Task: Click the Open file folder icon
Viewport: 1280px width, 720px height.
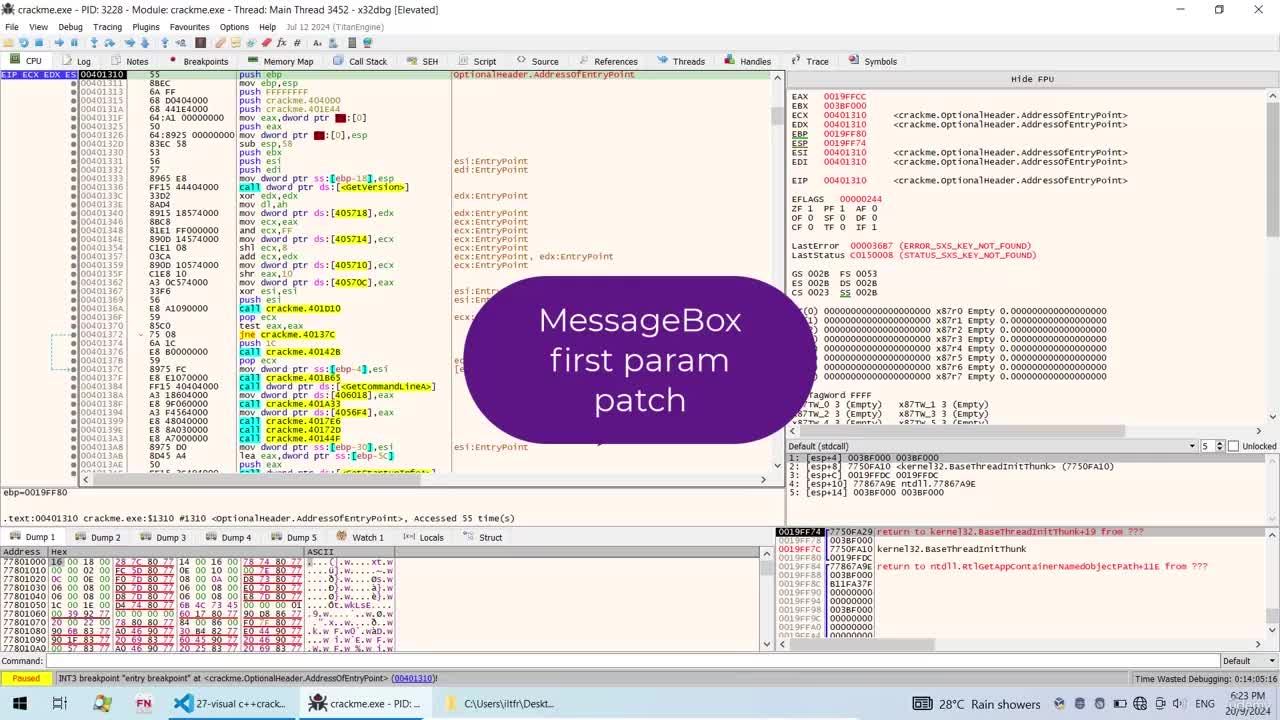Action: [9, 43]
